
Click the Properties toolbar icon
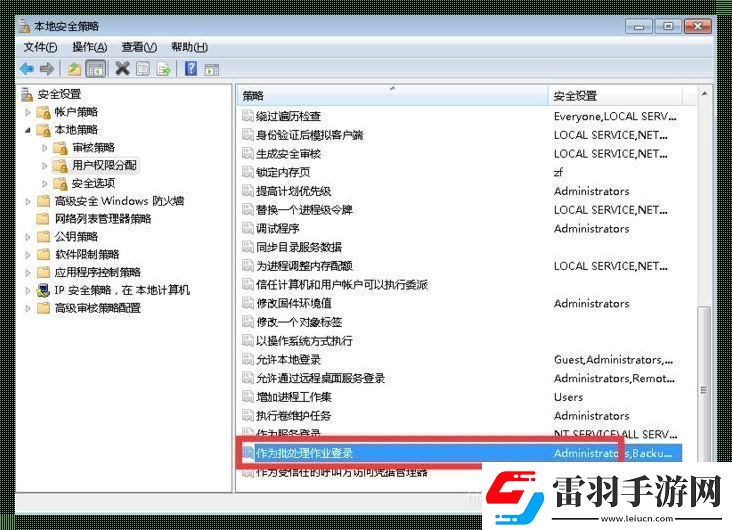point(143,69)
